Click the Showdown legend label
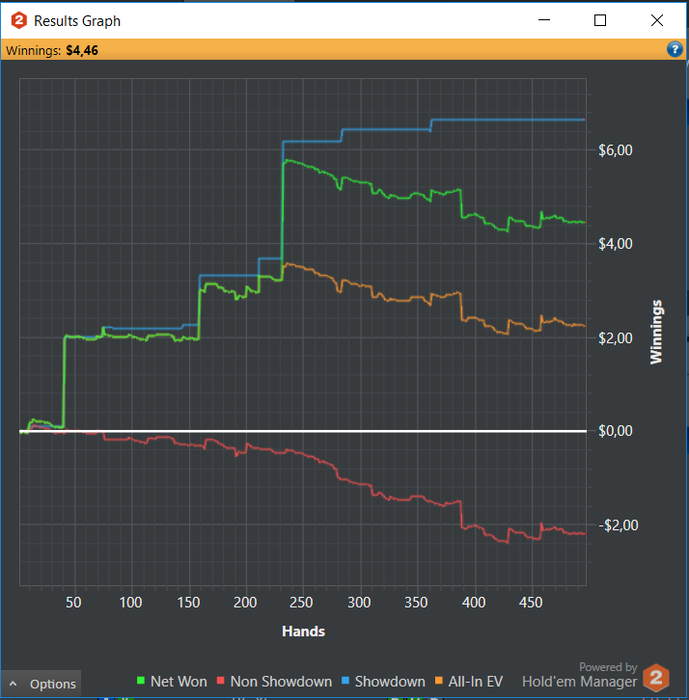The image size is (689, 700). tap(390, 682)
